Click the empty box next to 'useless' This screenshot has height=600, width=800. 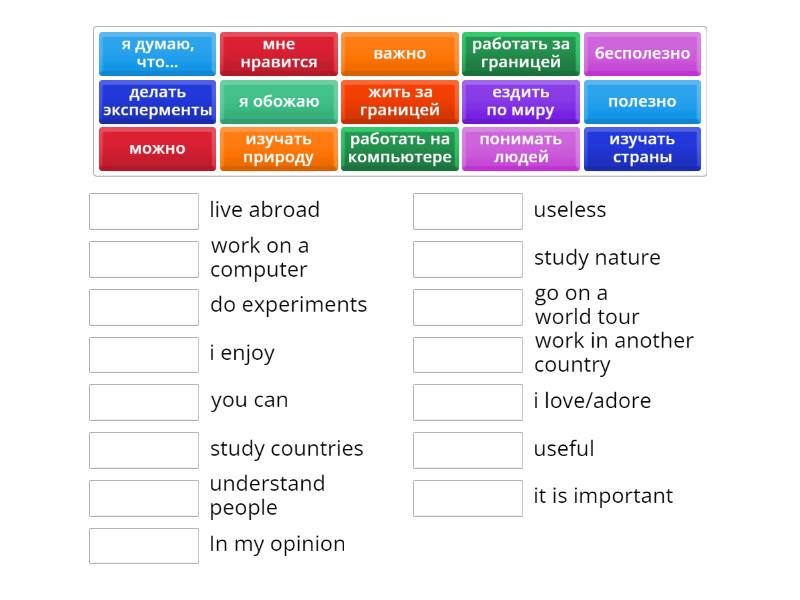(468, 211)
